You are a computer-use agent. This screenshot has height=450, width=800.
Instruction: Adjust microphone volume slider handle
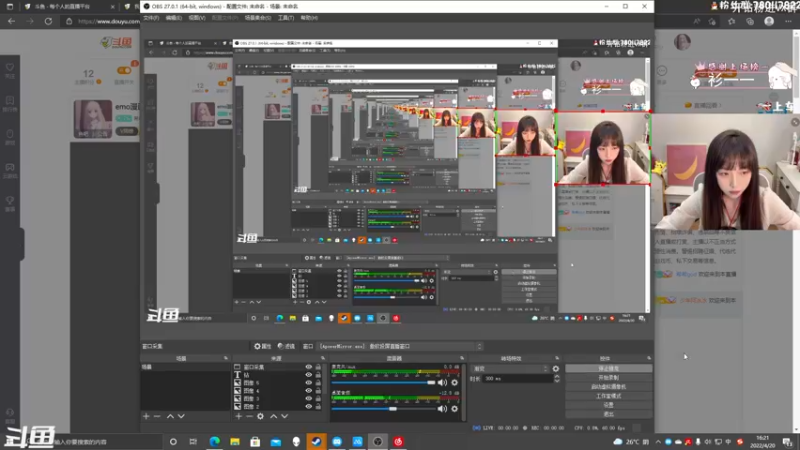click(x=431, y=383)
